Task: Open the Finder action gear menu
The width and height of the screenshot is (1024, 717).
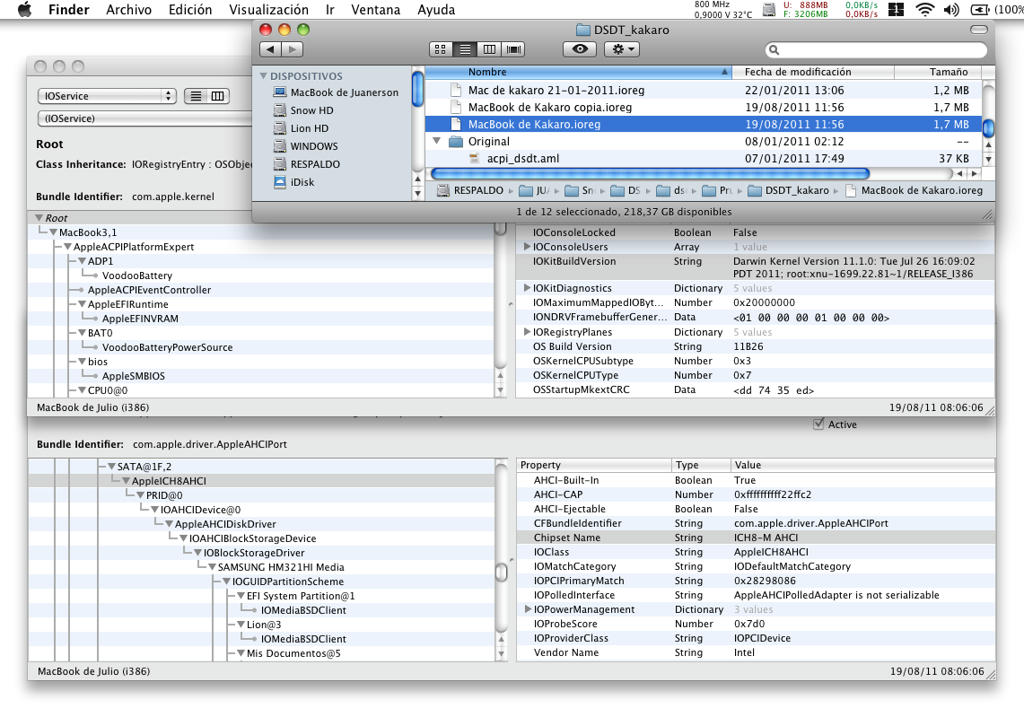Action: click(x=622, y=49)
